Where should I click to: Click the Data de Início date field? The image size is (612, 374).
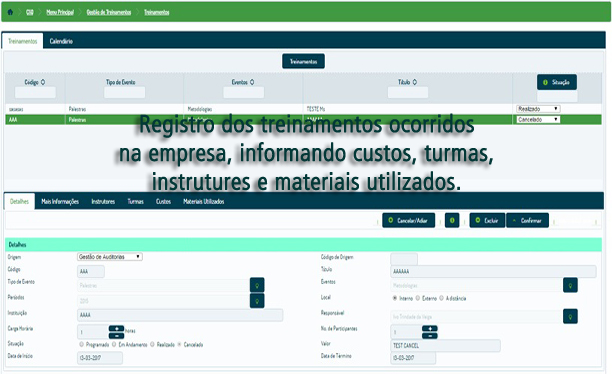pos(100,358)
